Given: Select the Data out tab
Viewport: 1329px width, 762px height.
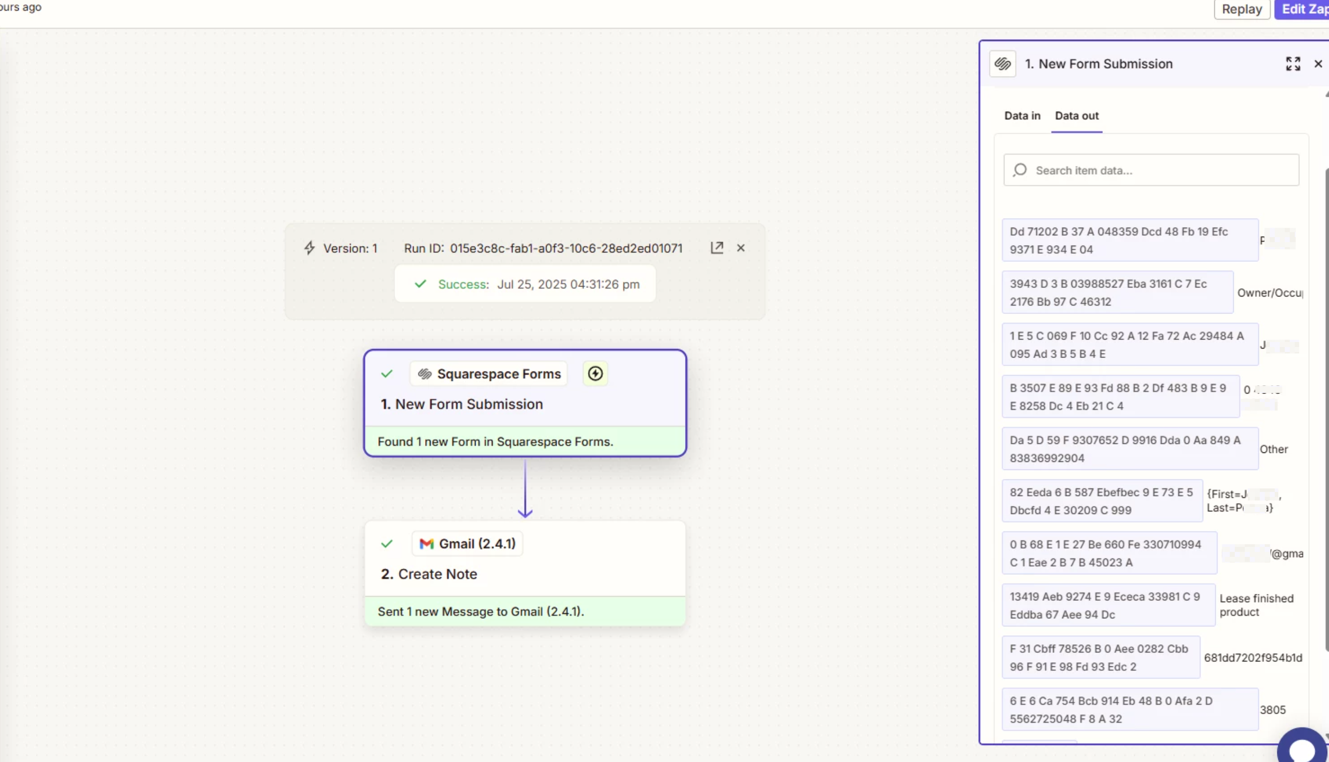Looking at the screenshot, I should tap(1076, 116).
